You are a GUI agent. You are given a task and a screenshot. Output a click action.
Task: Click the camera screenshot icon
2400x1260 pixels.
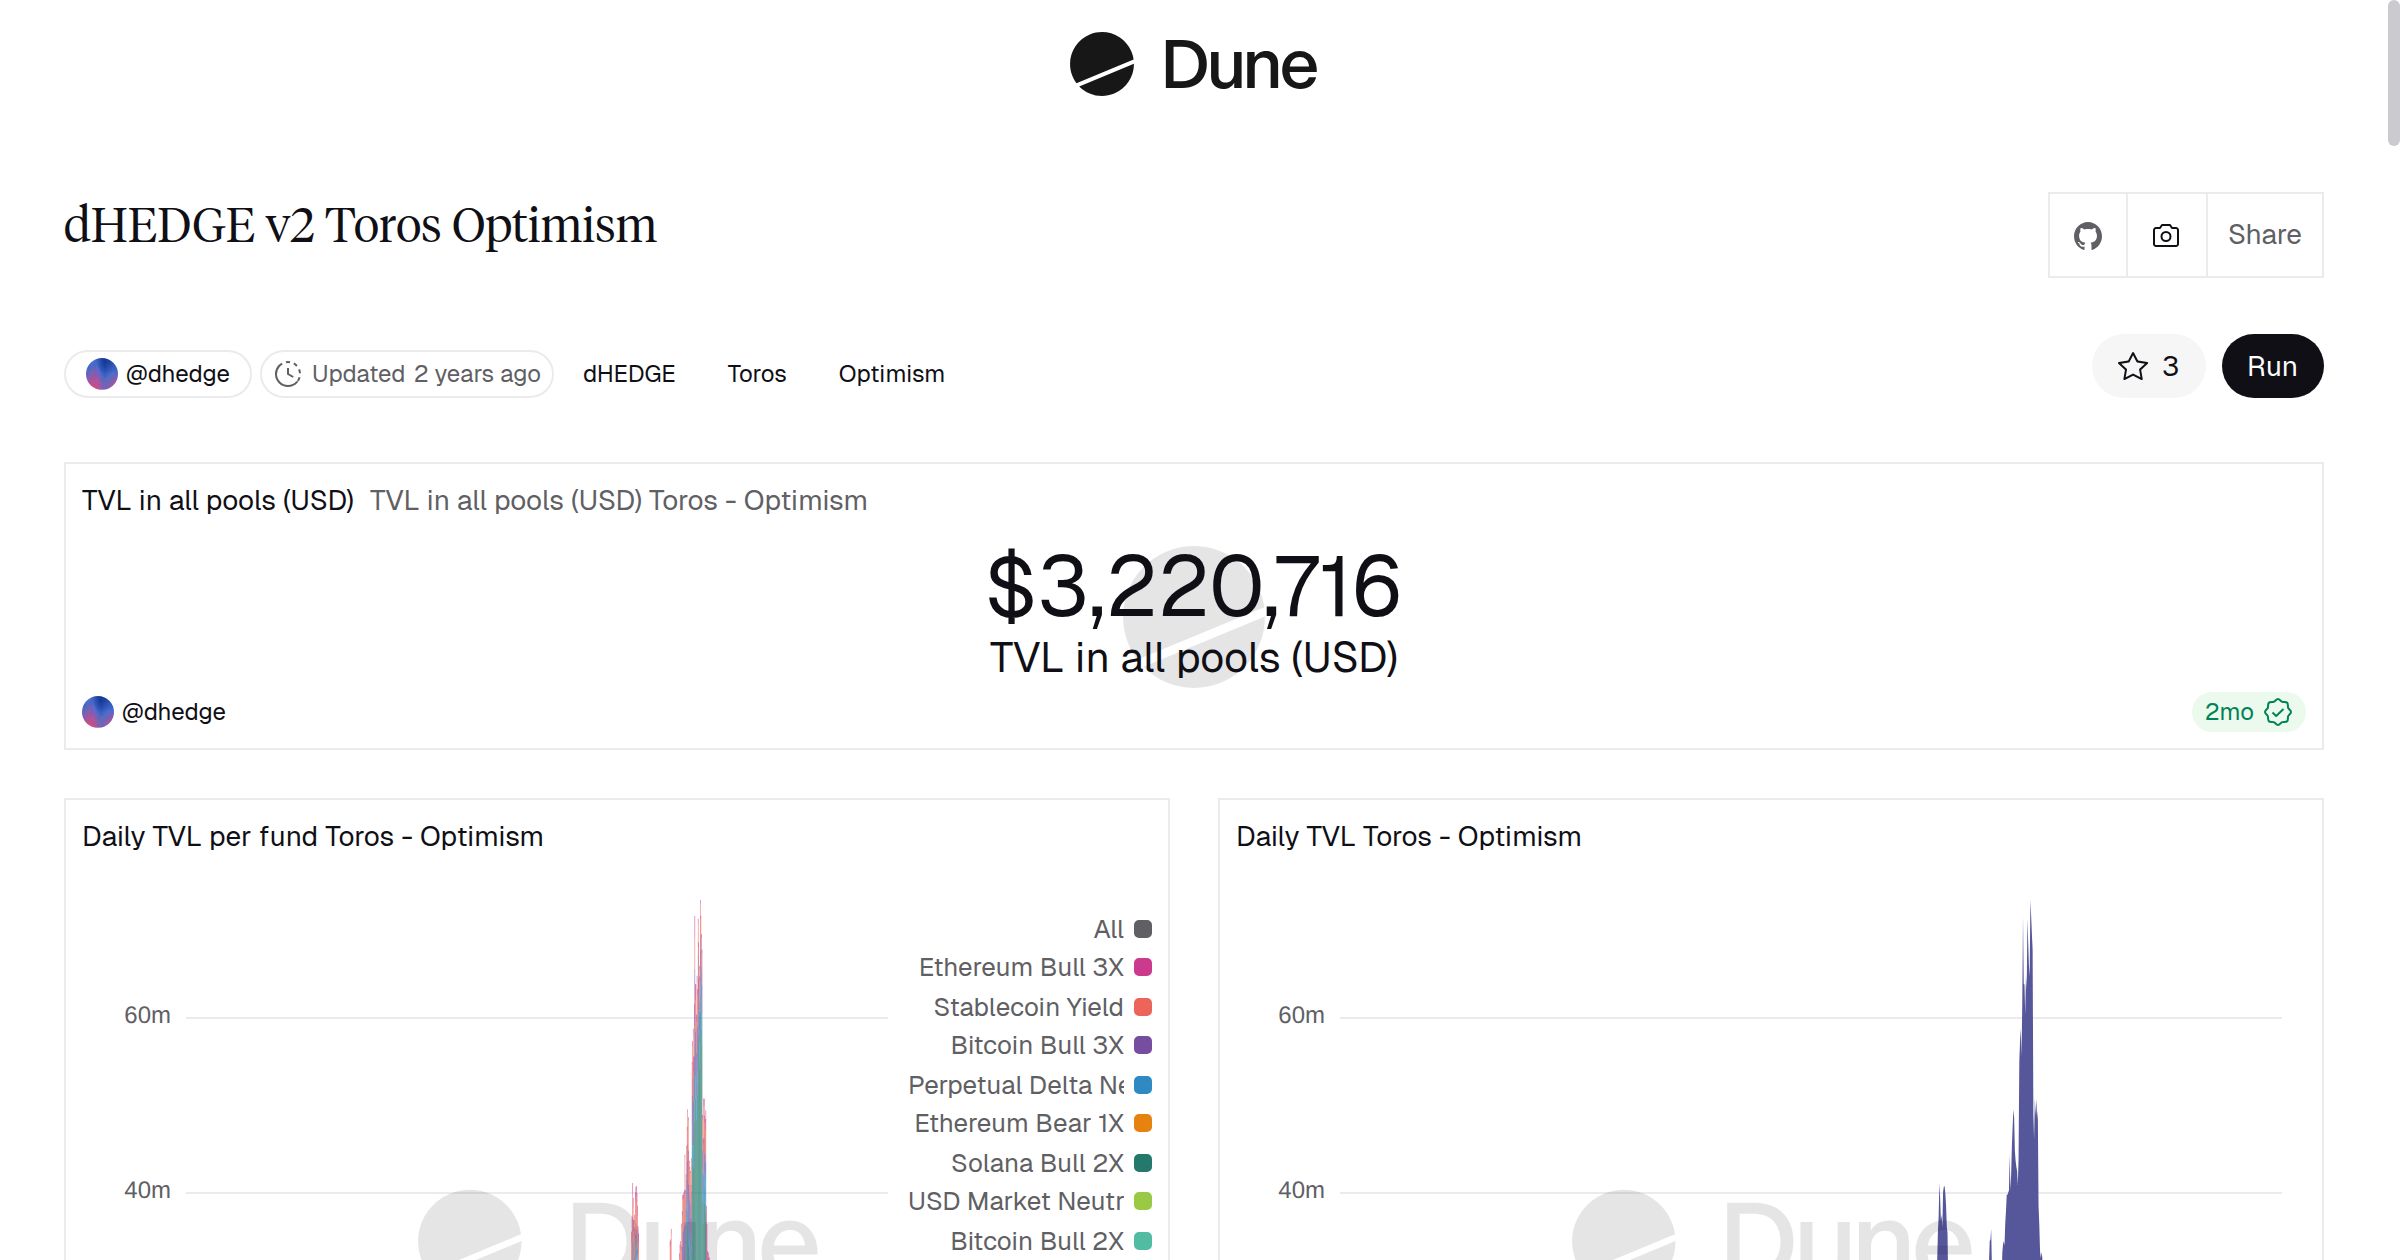(x=2165, y=236)
